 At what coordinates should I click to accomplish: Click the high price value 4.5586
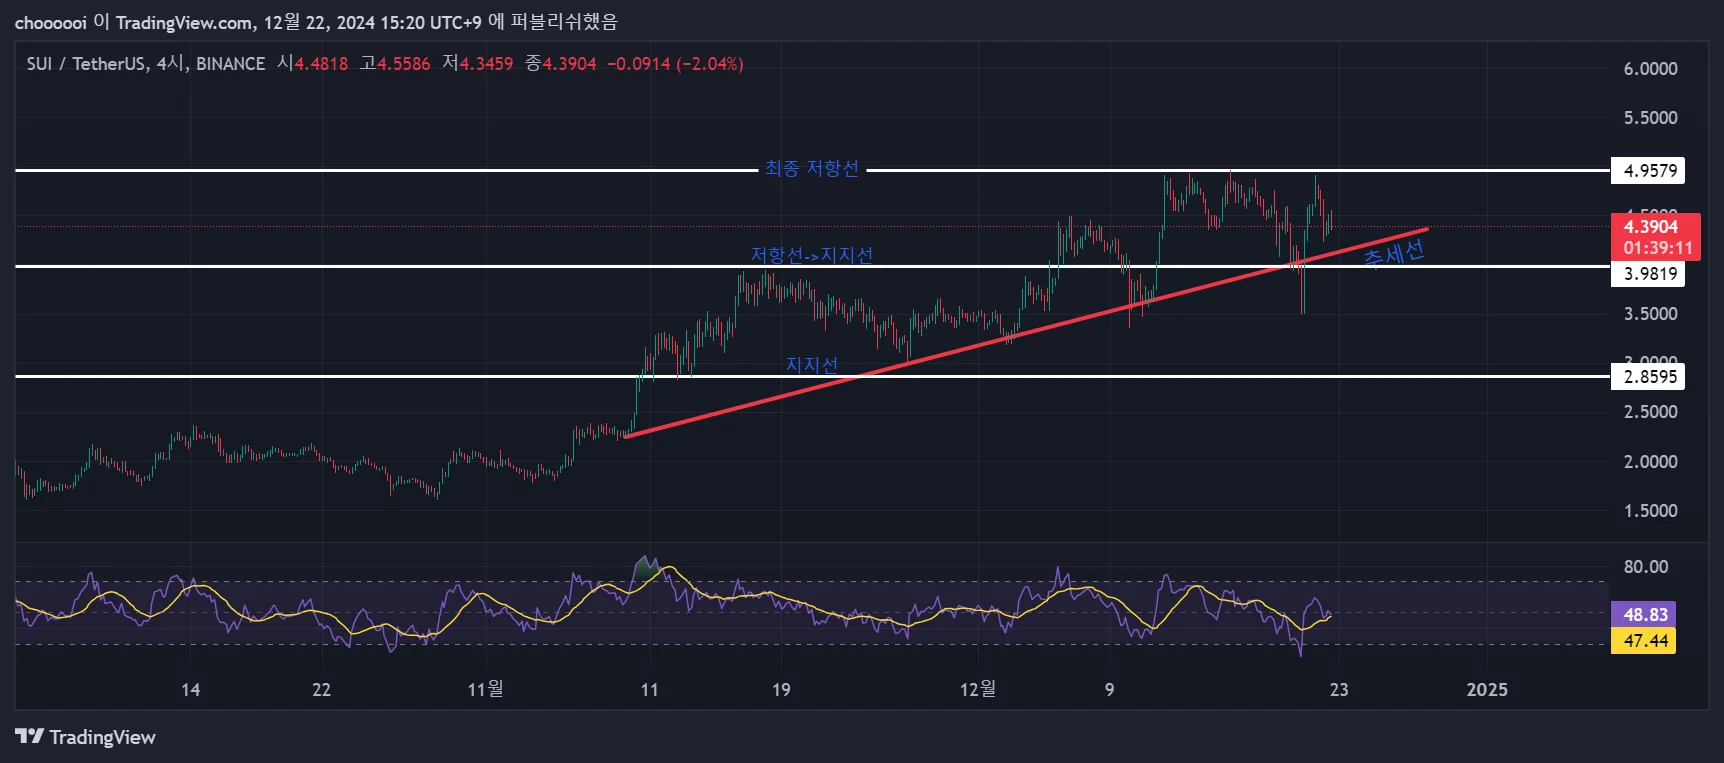[403, 64]
